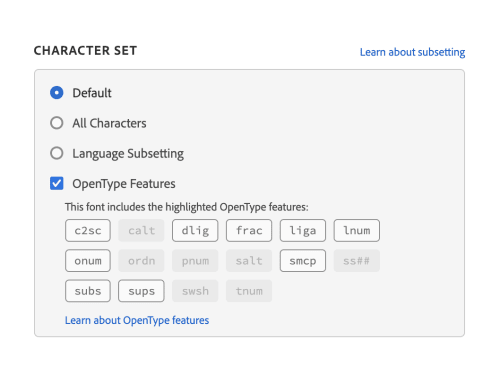Viewport: 500px width, 391px height.
Task: Toggle the lnum feature tag
Action: [x=357, y=230]
